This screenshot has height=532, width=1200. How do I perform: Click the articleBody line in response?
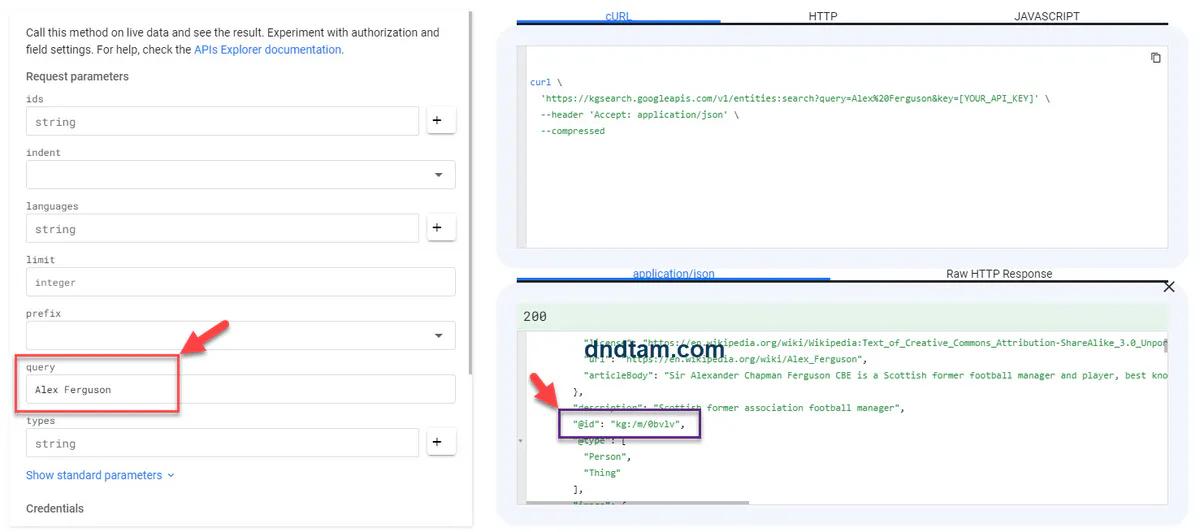(875, 376)
